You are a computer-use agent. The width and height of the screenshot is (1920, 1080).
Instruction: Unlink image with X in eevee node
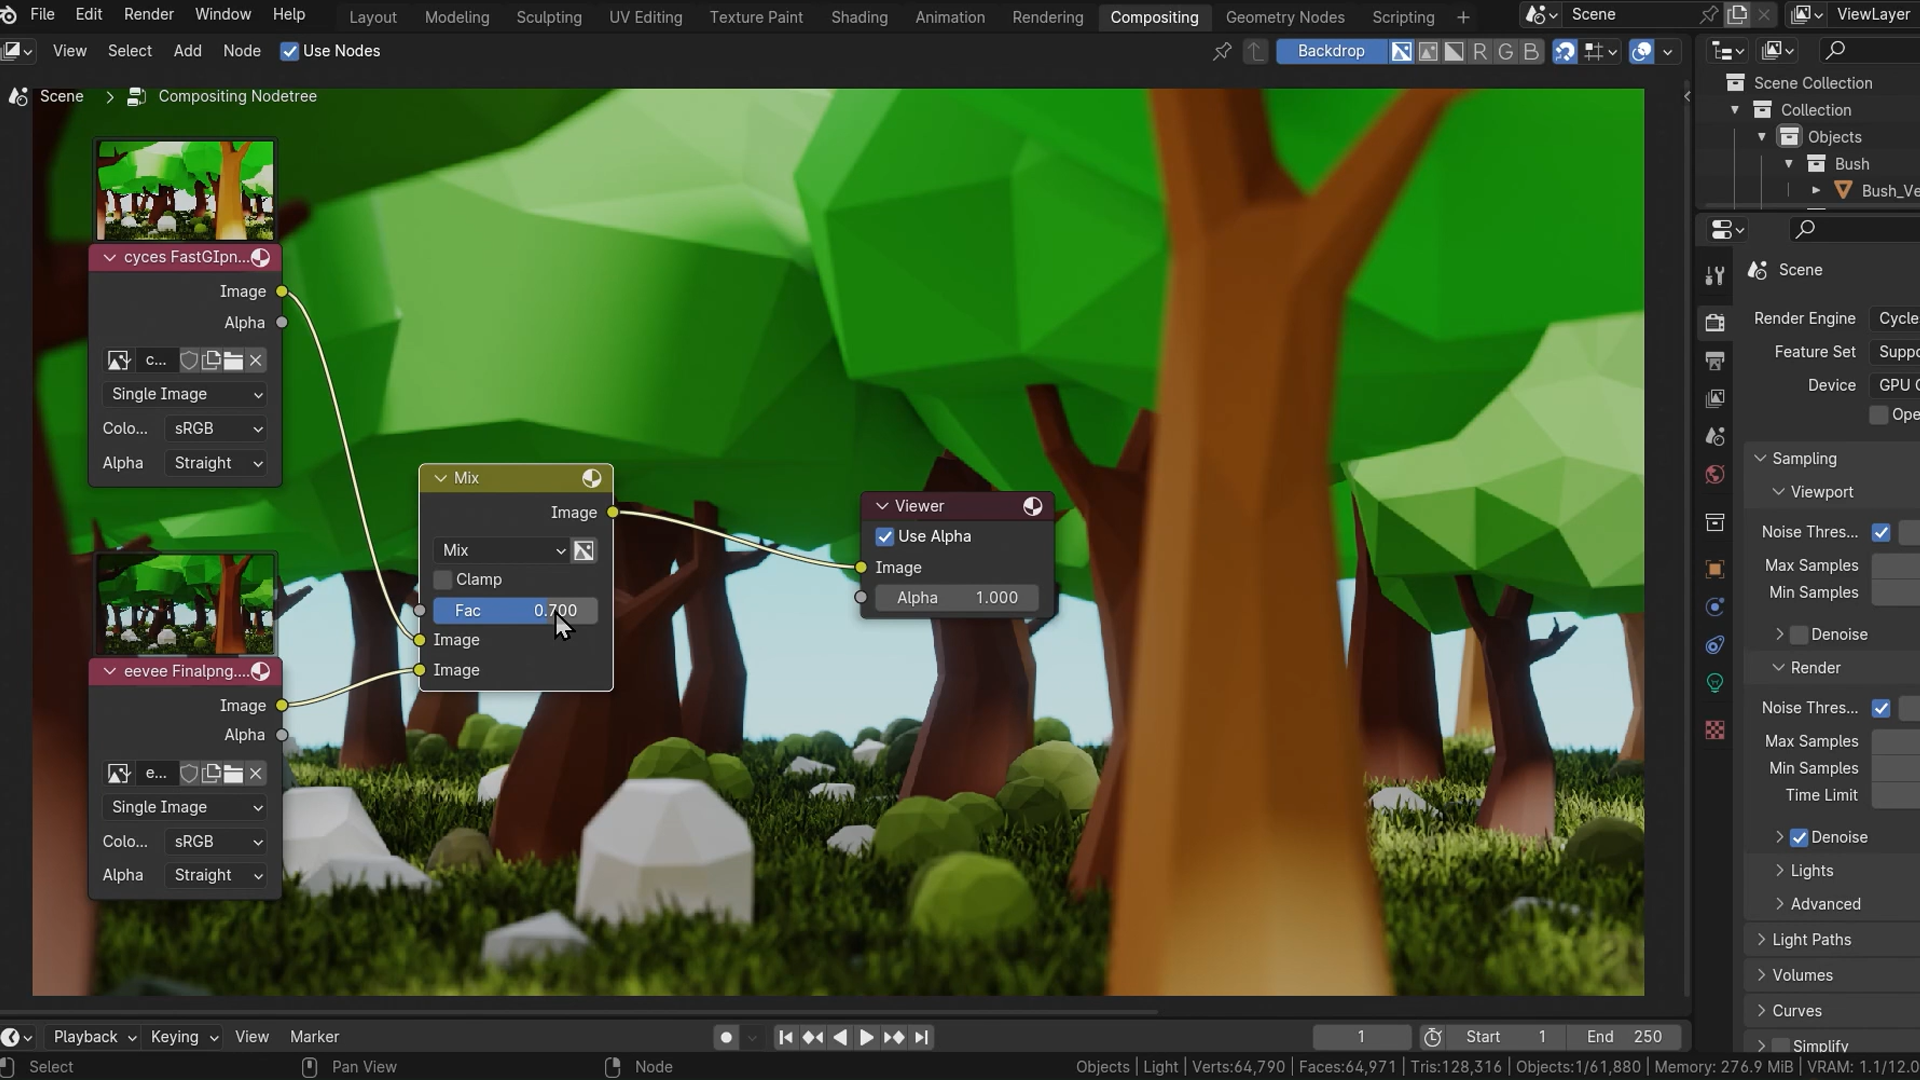[x=256, y=773]
